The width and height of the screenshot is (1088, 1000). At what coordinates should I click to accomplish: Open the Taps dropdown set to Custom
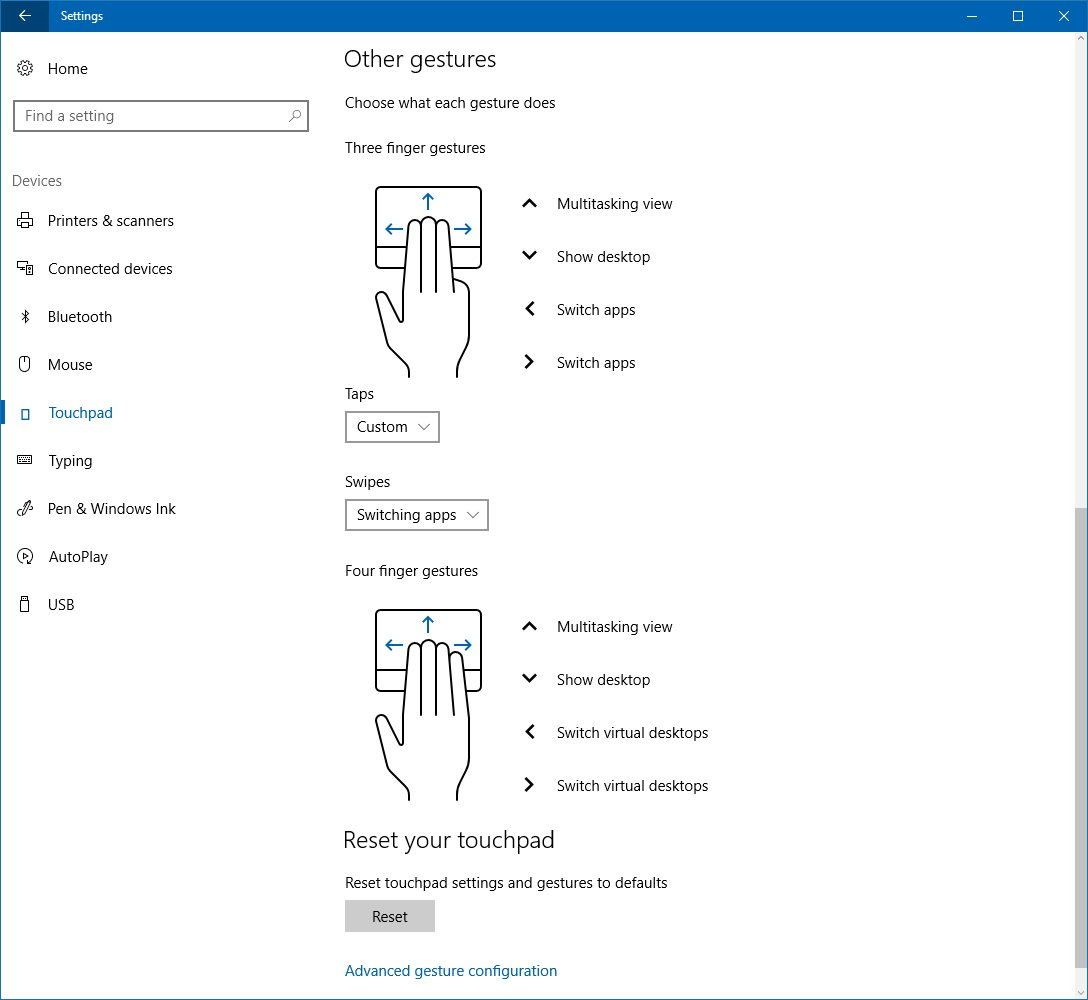coord(391,427)
